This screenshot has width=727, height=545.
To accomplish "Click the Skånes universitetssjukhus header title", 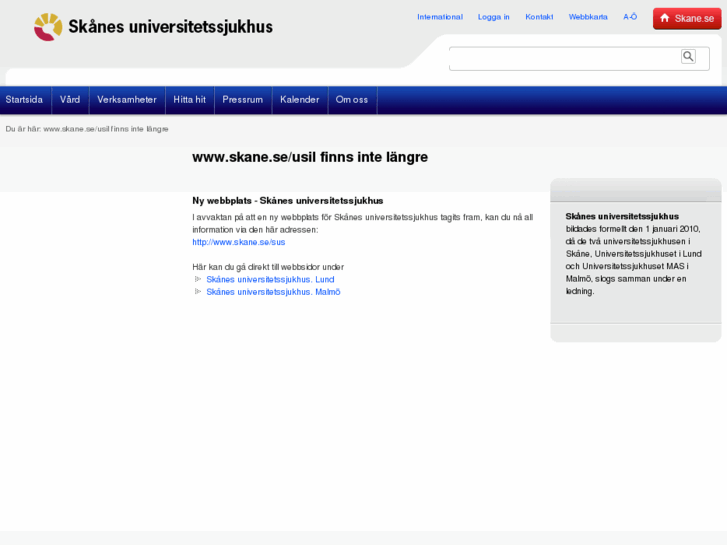I will pyautogui.click(x=171, y=27).
